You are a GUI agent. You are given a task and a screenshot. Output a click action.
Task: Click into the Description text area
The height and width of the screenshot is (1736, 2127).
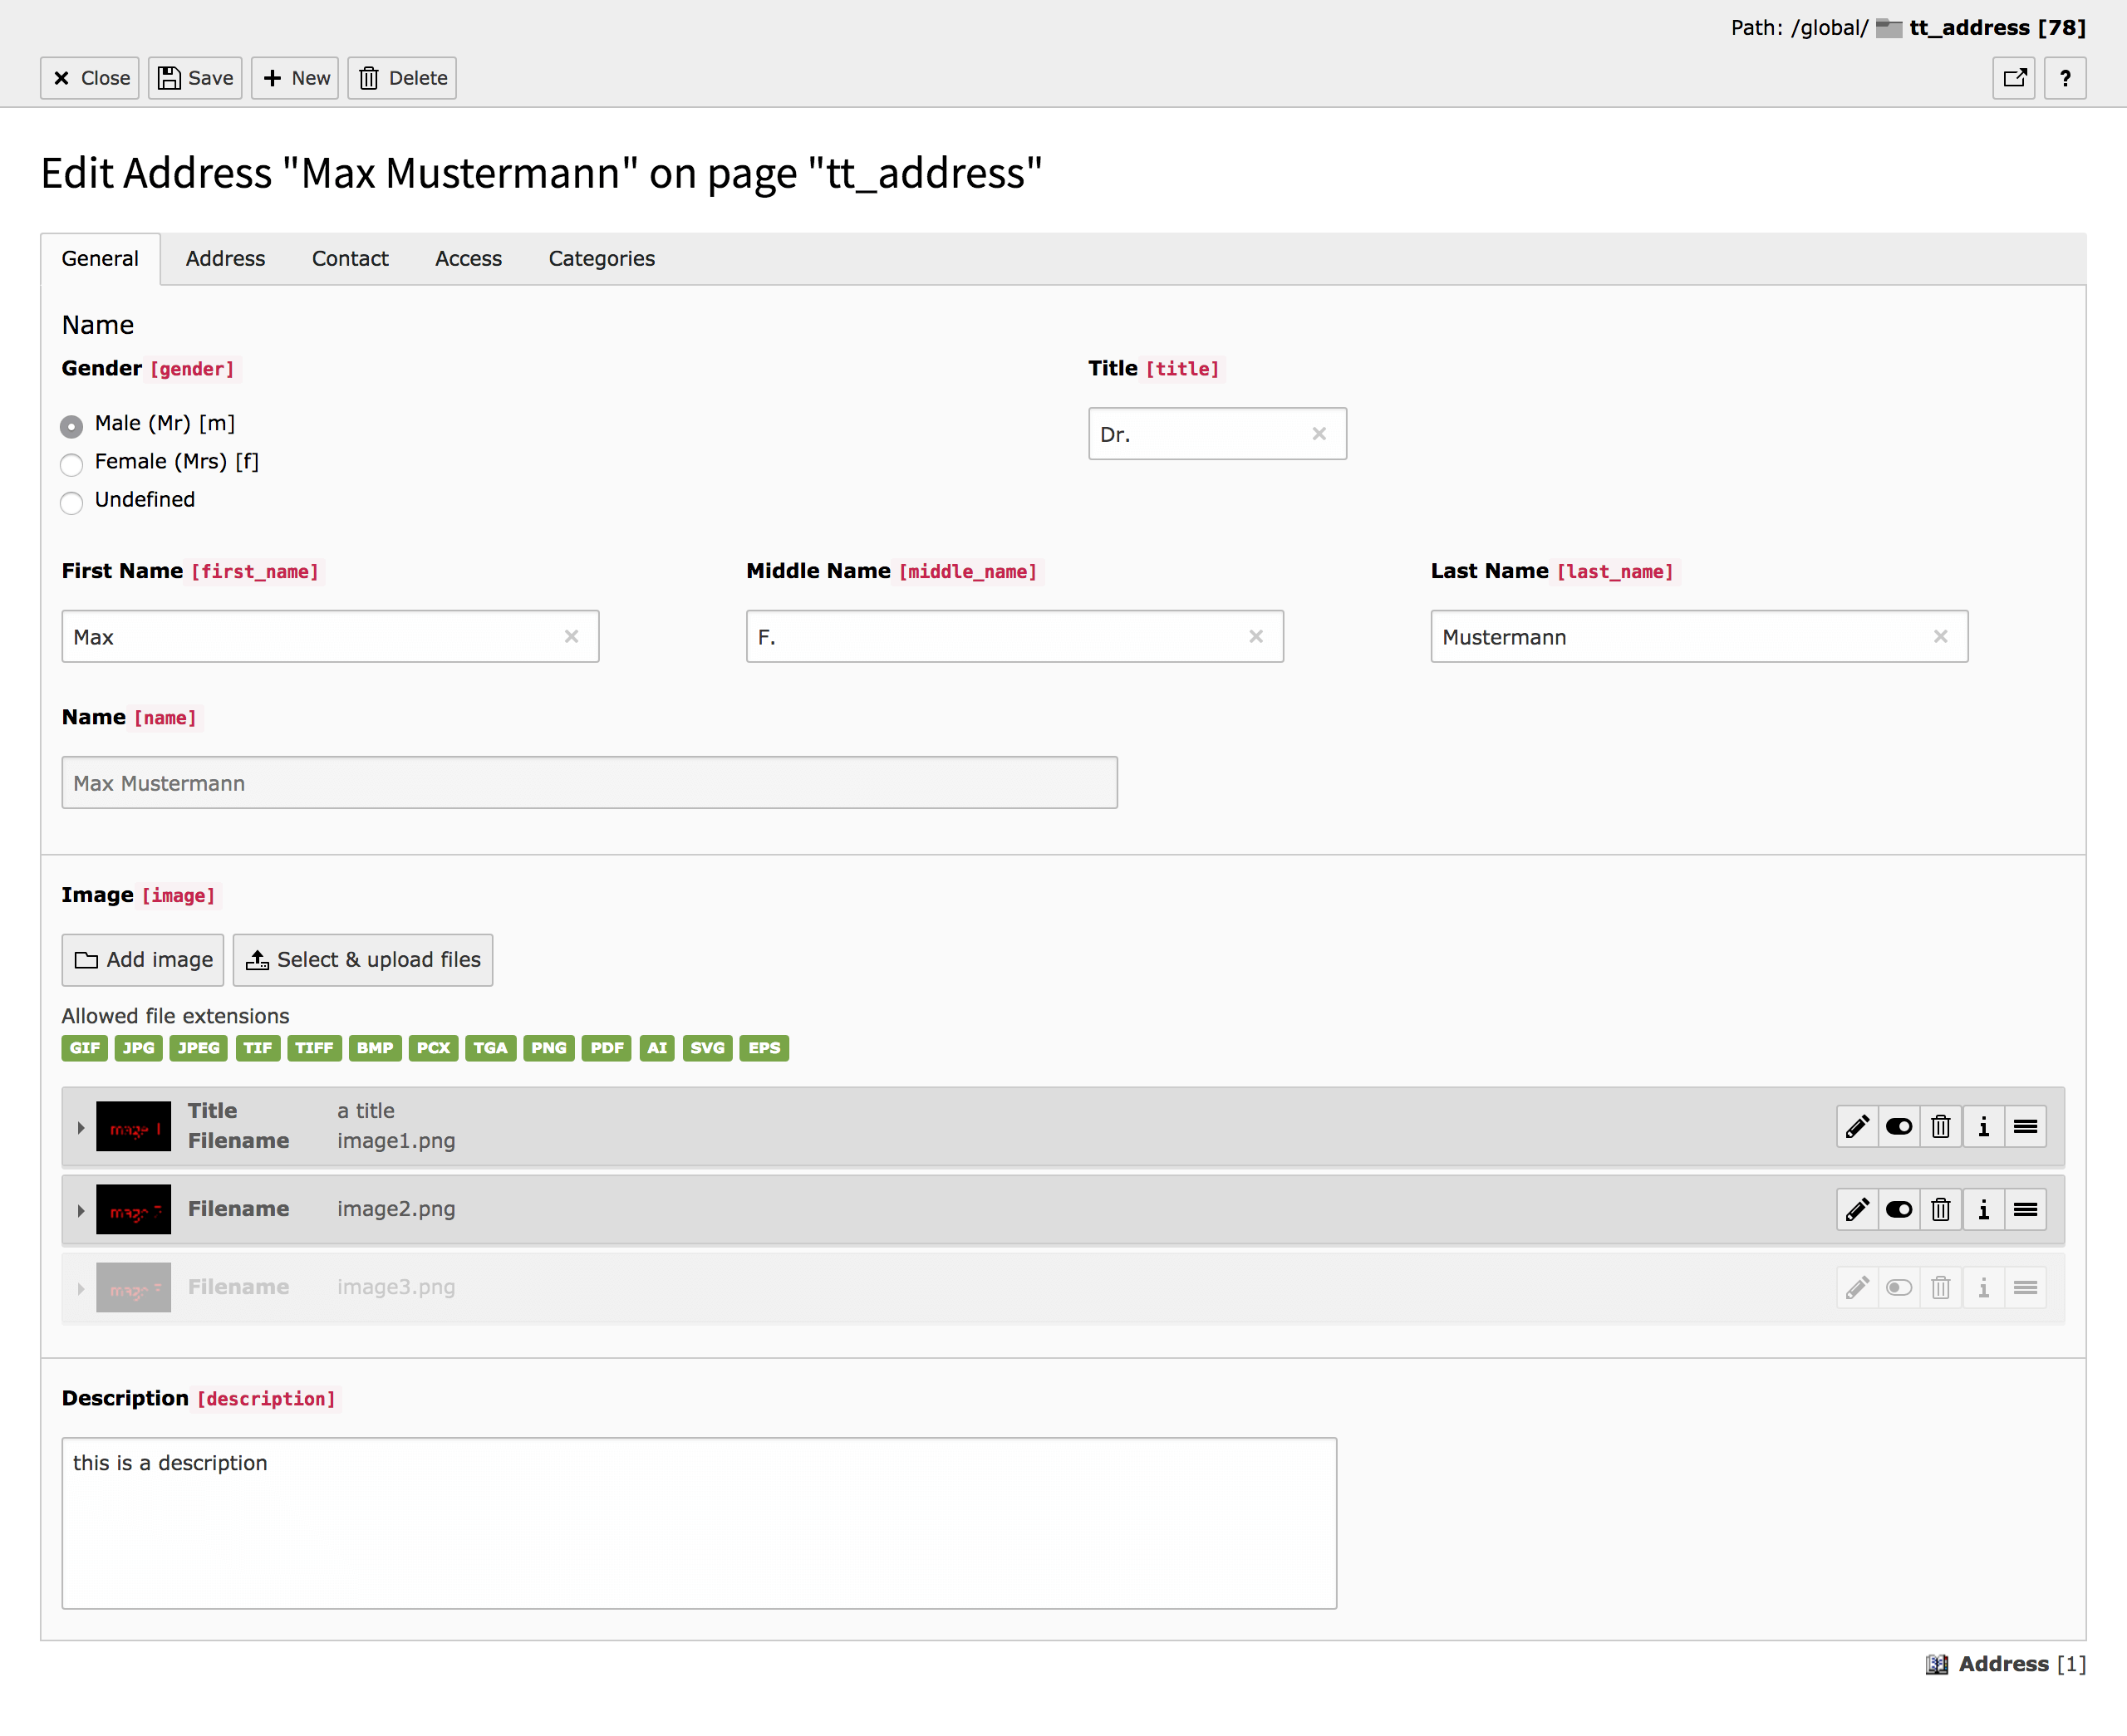point(698,1523)
